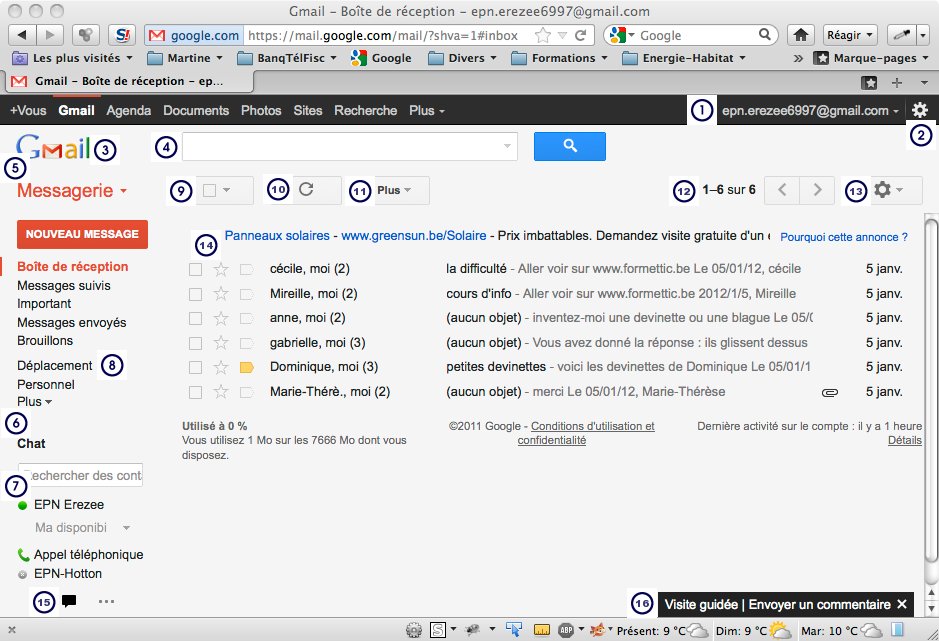Star the message from Mireille

221,294
